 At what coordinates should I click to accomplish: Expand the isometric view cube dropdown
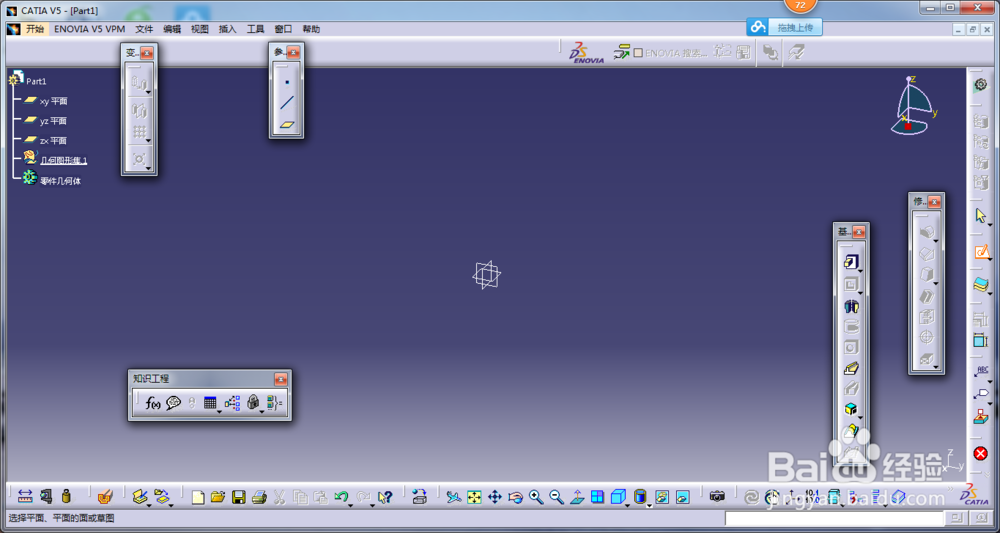[628, 505]
